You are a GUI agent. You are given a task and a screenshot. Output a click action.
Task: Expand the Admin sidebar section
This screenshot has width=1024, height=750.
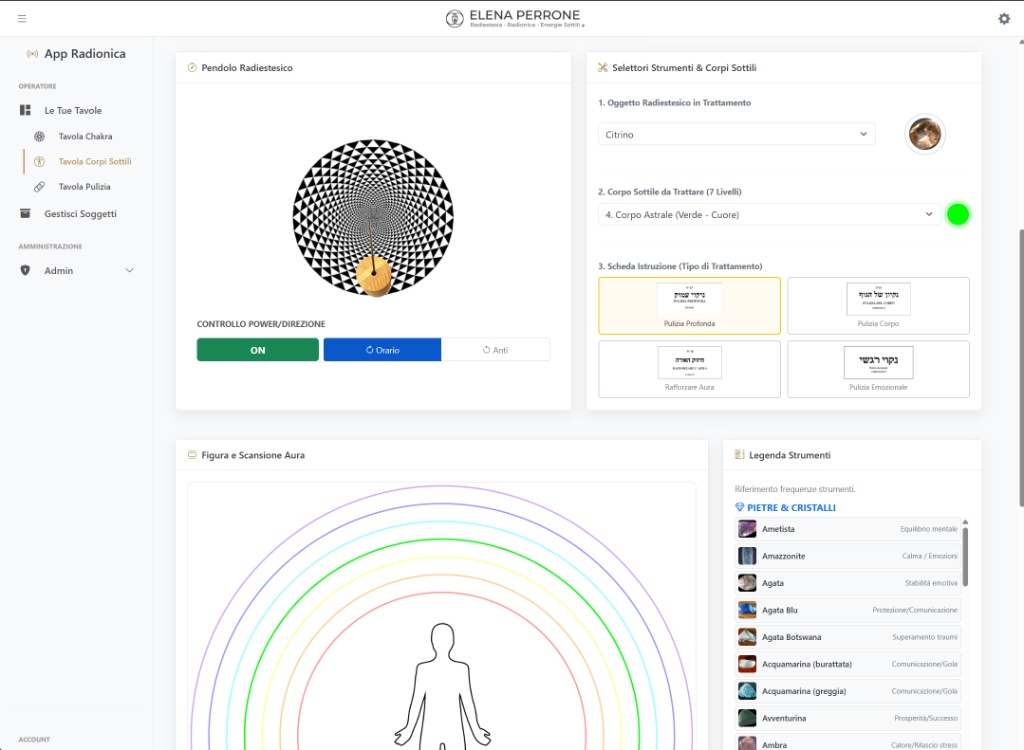129,270
